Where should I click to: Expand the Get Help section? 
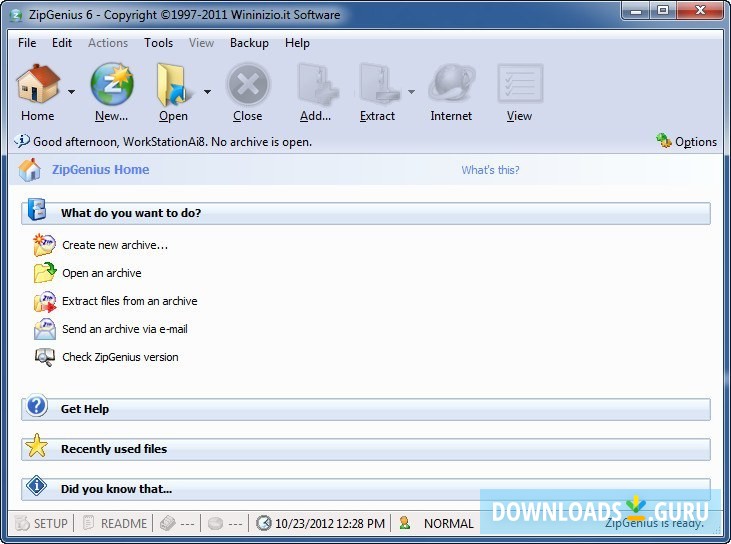click(x=366, y=409)
